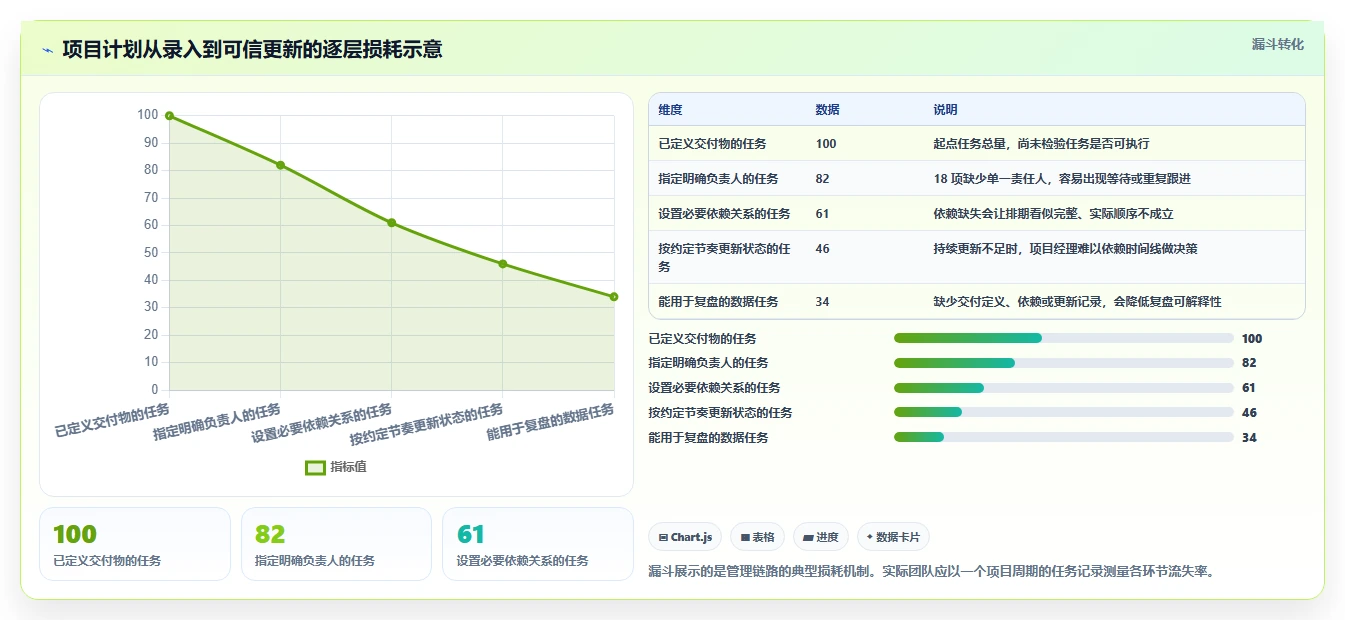Select the chart data point at value 100
The image size is (1345, 620).
pyautogui.click(x=169, y=116)
